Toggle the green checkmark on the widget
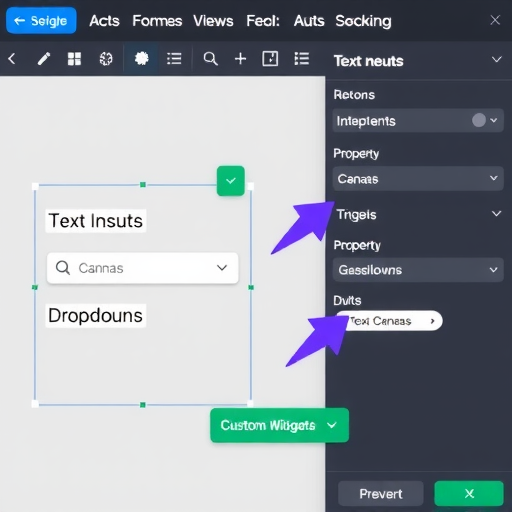512x512 pixels. [x=231, y=181]
